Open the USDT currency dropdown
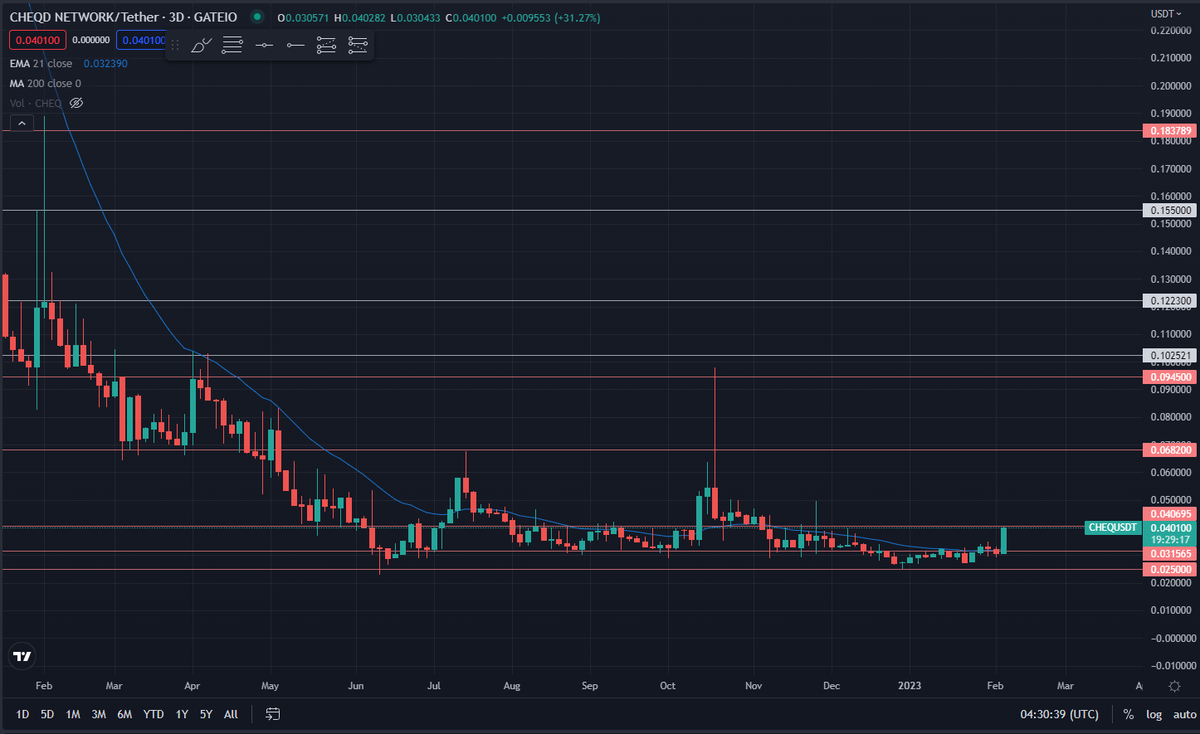The height and width of the screenshot is (734, 1200). 1166,12
